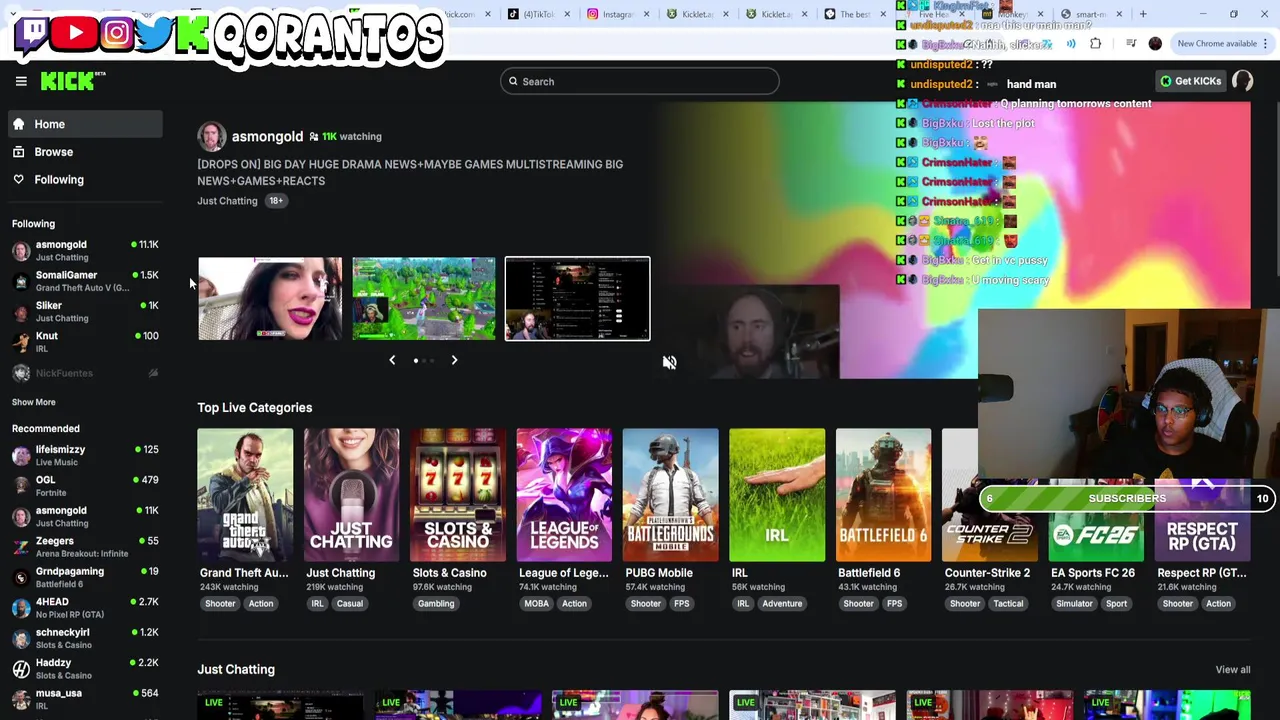Open Silker in the Following list
The width and height of the screenshot is (1280, 720).
[x=85, y=311]
